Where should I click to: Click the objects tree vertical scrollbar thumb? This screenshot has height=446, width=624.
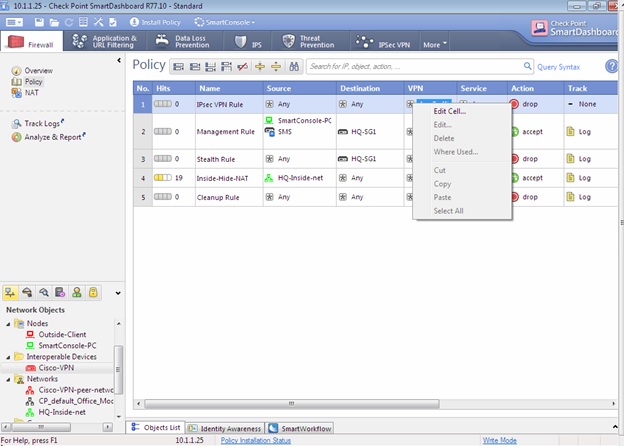[118, 370]
